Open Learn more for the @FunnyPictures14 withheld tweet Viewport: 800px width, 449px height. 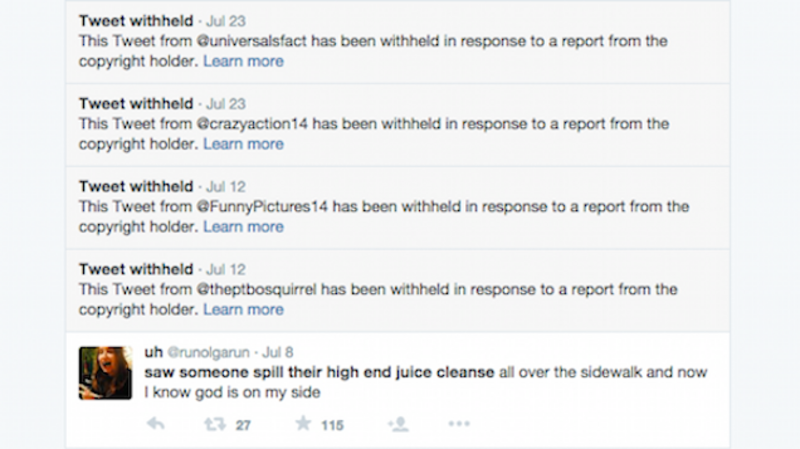point(243,227)
